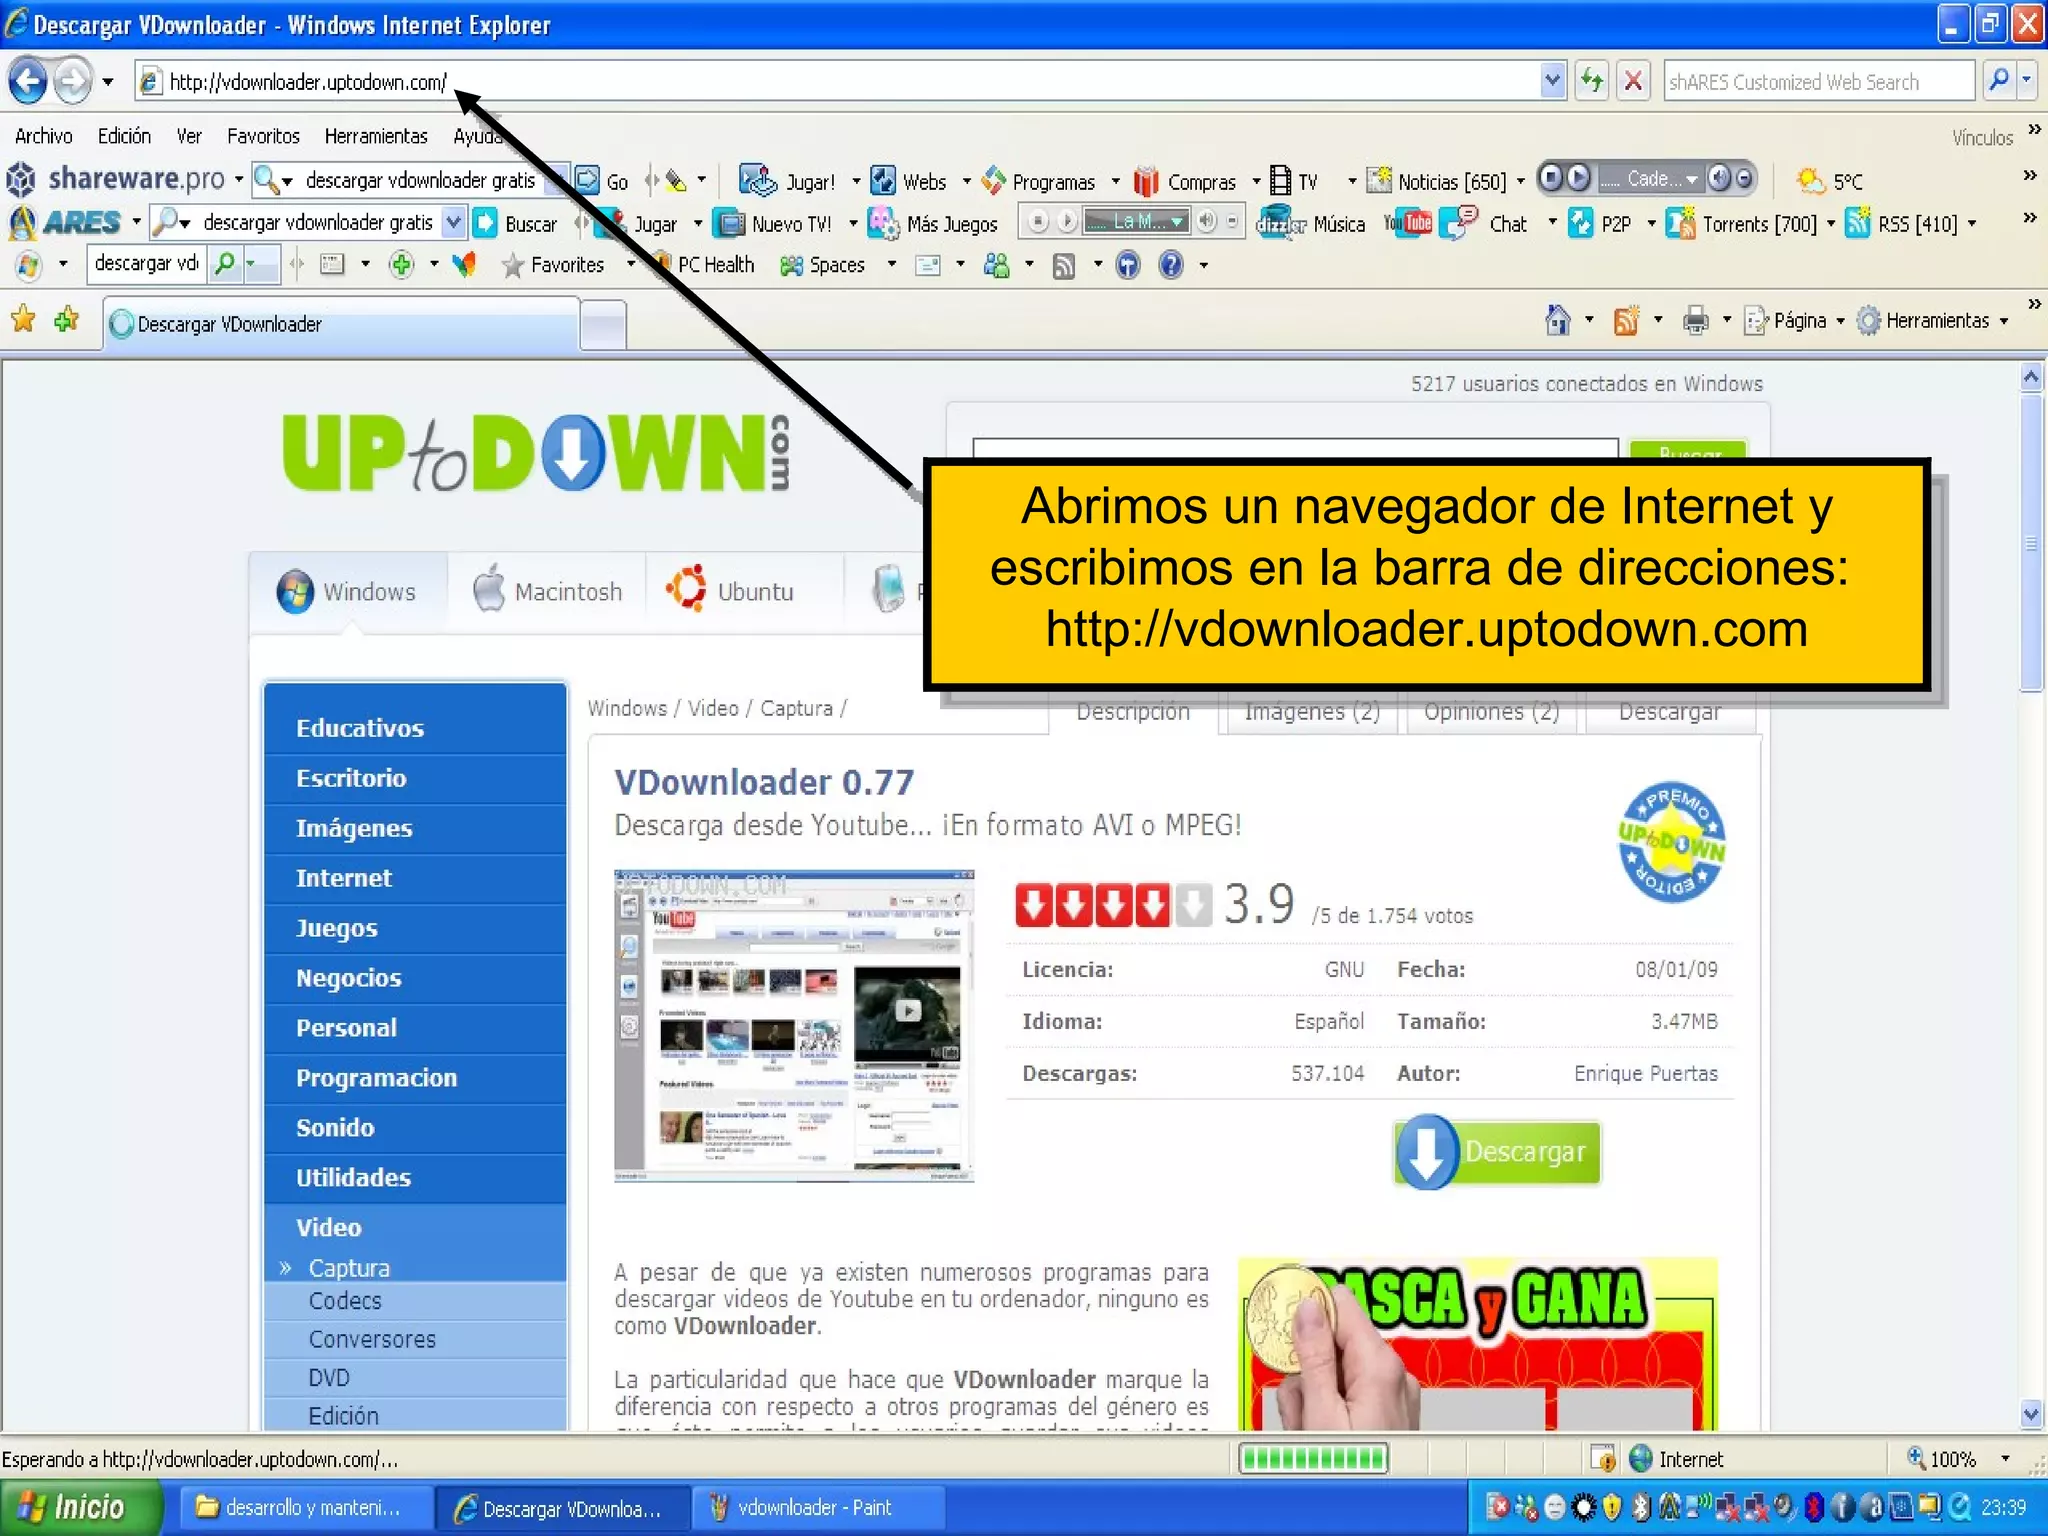This screenshot has width=2048, height=1536.
Task: Click the Más Juegos toolbar button
Action: click(x=933, y=223)
